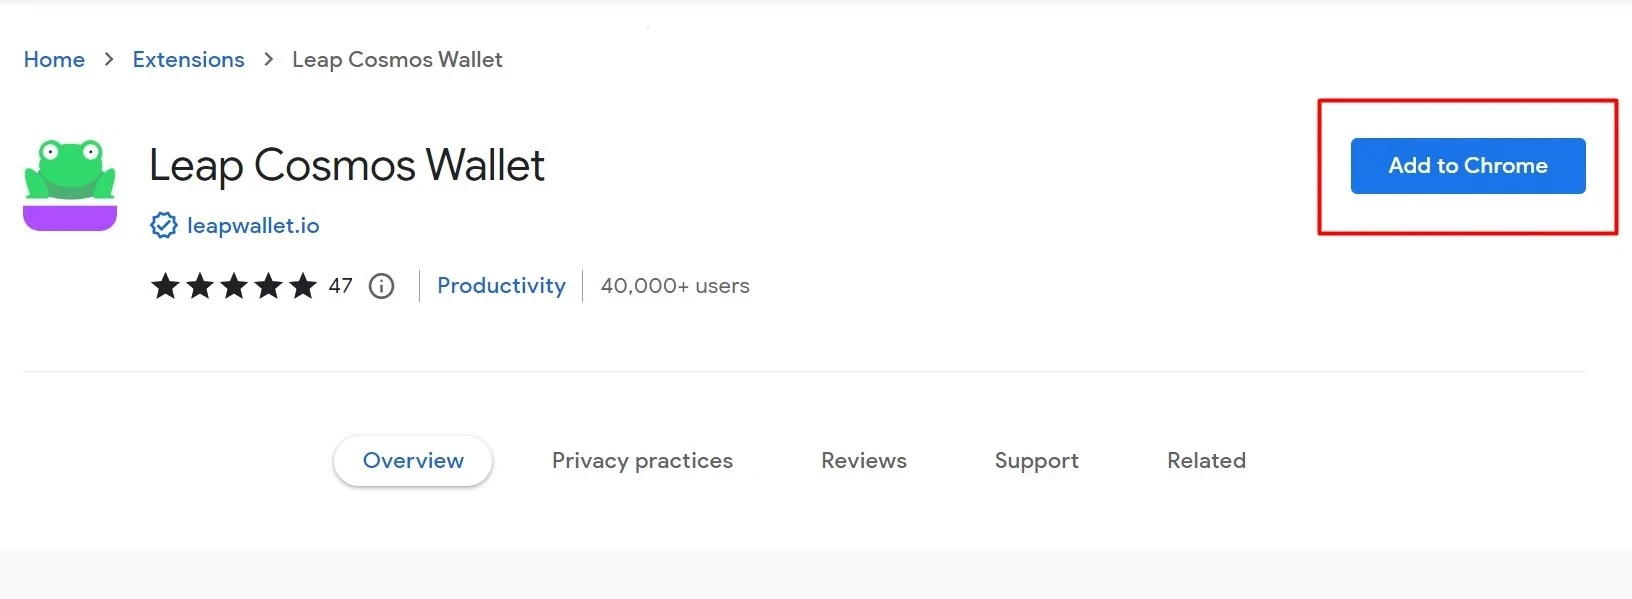Switch to the Privacy practices tab
The height and width of the screenshot is (599, 1632).
click(x=642, y=461)
